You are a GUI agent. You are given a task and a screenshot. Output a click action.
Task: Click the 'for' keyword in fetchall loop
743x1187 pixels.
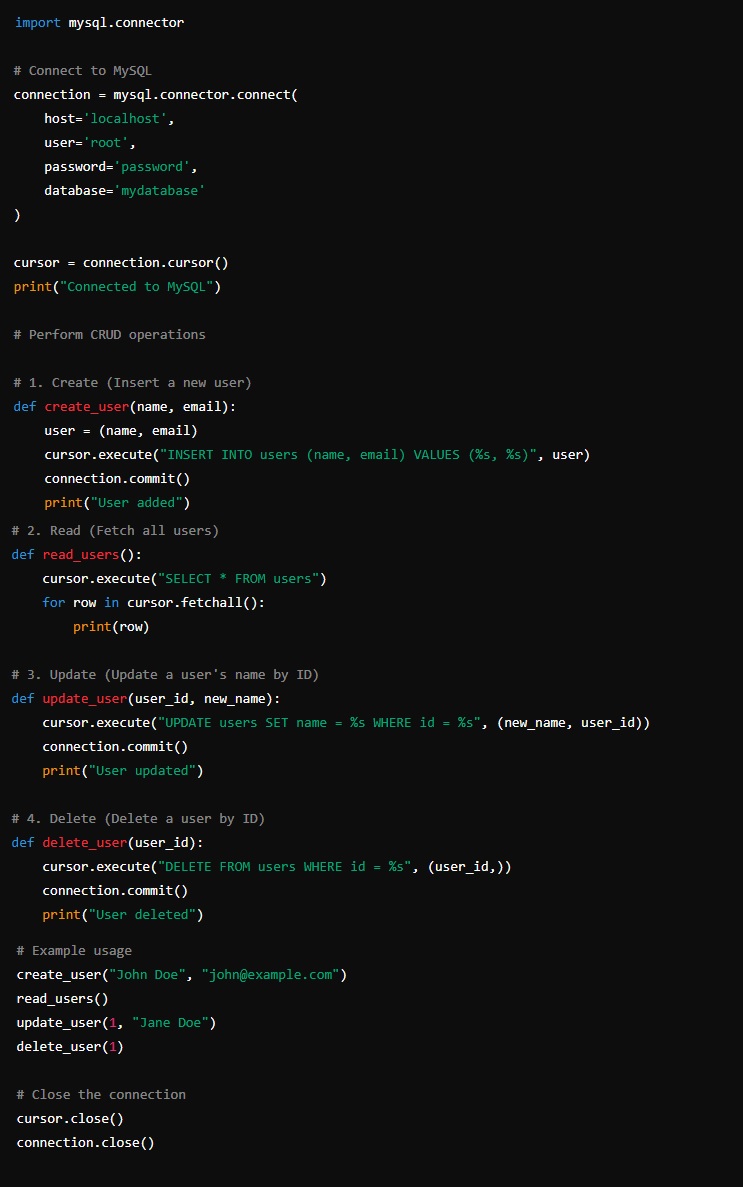tap(53, 602)
